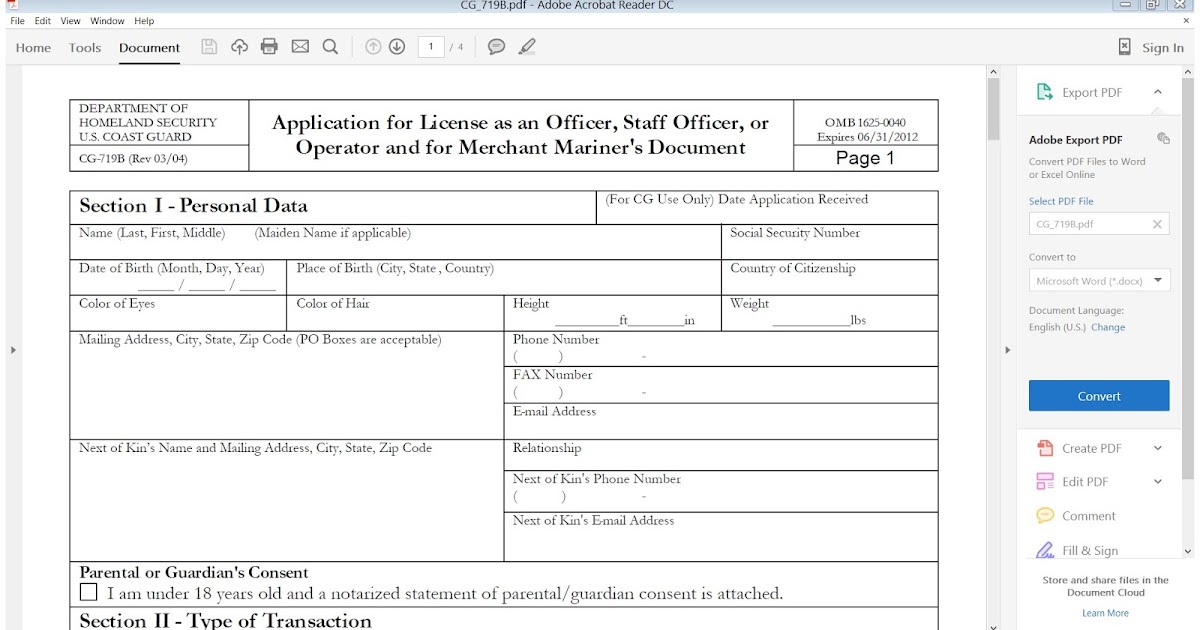
Task: Check the under 18 parental consent box
Action: tap(88, 593)
